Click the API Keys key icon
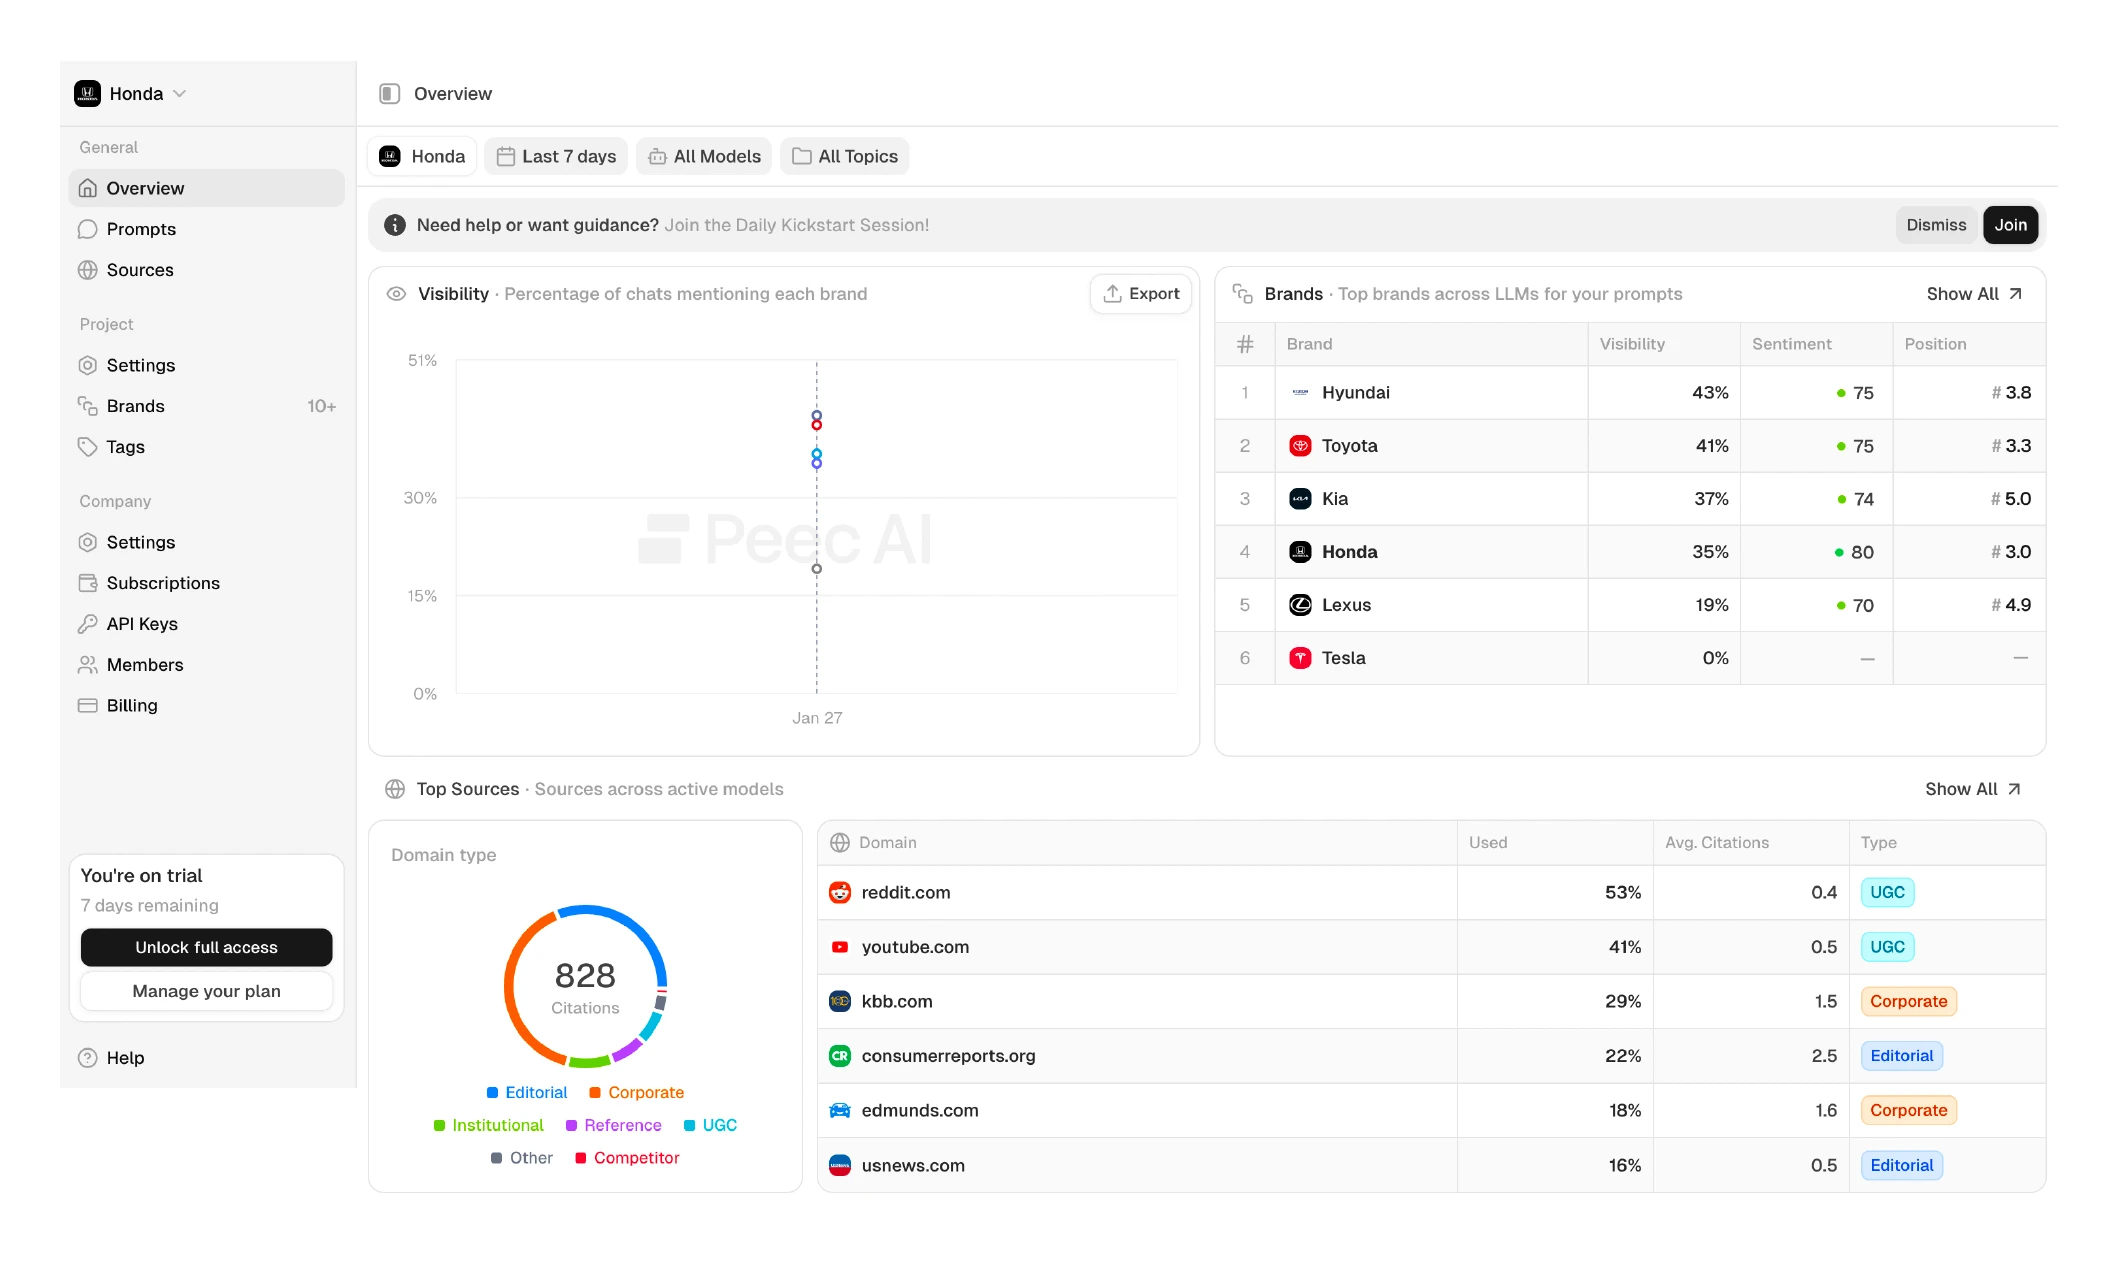Viewport: 2118px width, 1262px height. 88,624
